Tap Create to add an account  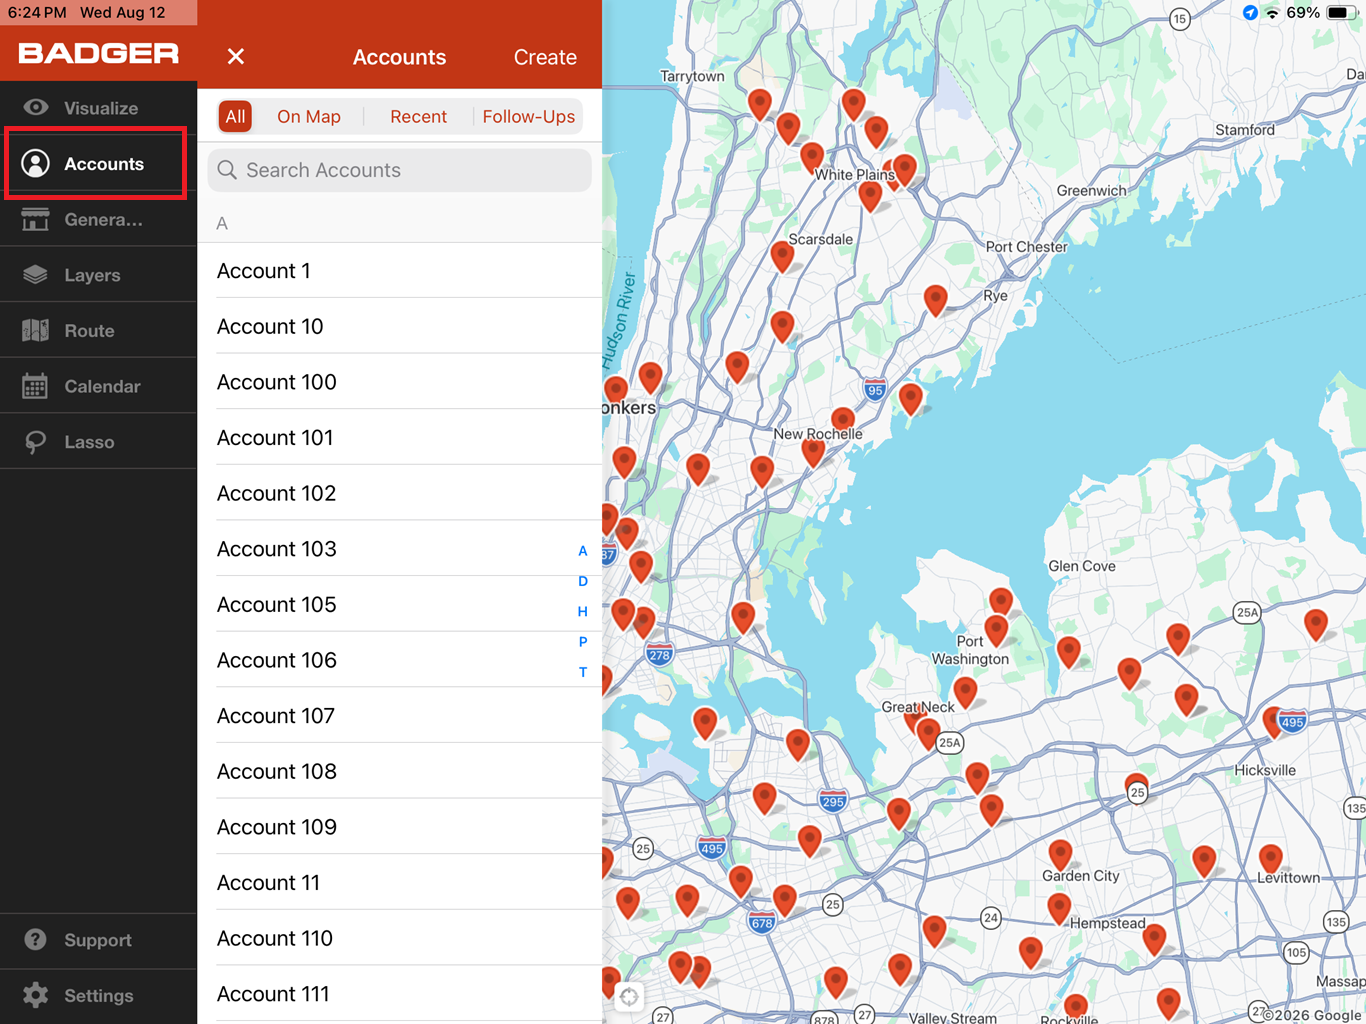pyautogui.click(x=545, y=57)
